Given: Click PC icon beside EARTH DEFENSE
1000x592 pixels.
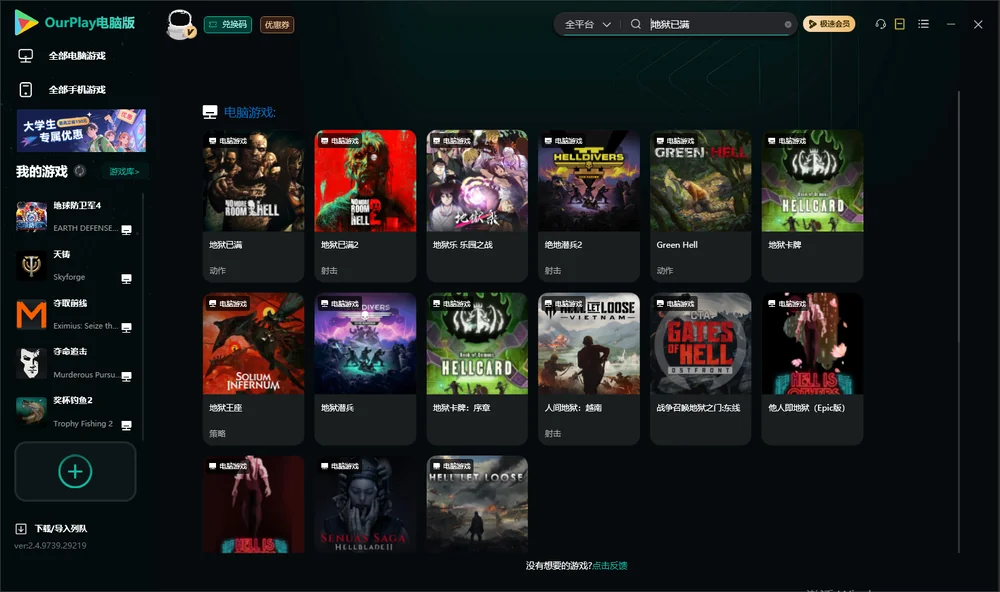Looking at the screenshot, I should pyautogui.click(x=126, y=230).
